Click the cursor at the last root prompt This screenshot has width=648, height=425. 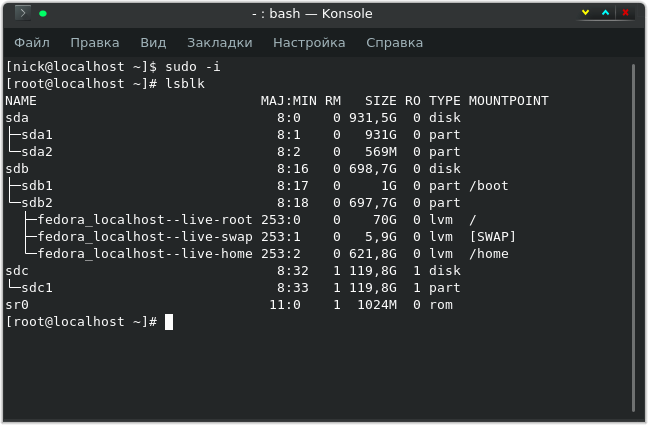[x=169, y=322]
